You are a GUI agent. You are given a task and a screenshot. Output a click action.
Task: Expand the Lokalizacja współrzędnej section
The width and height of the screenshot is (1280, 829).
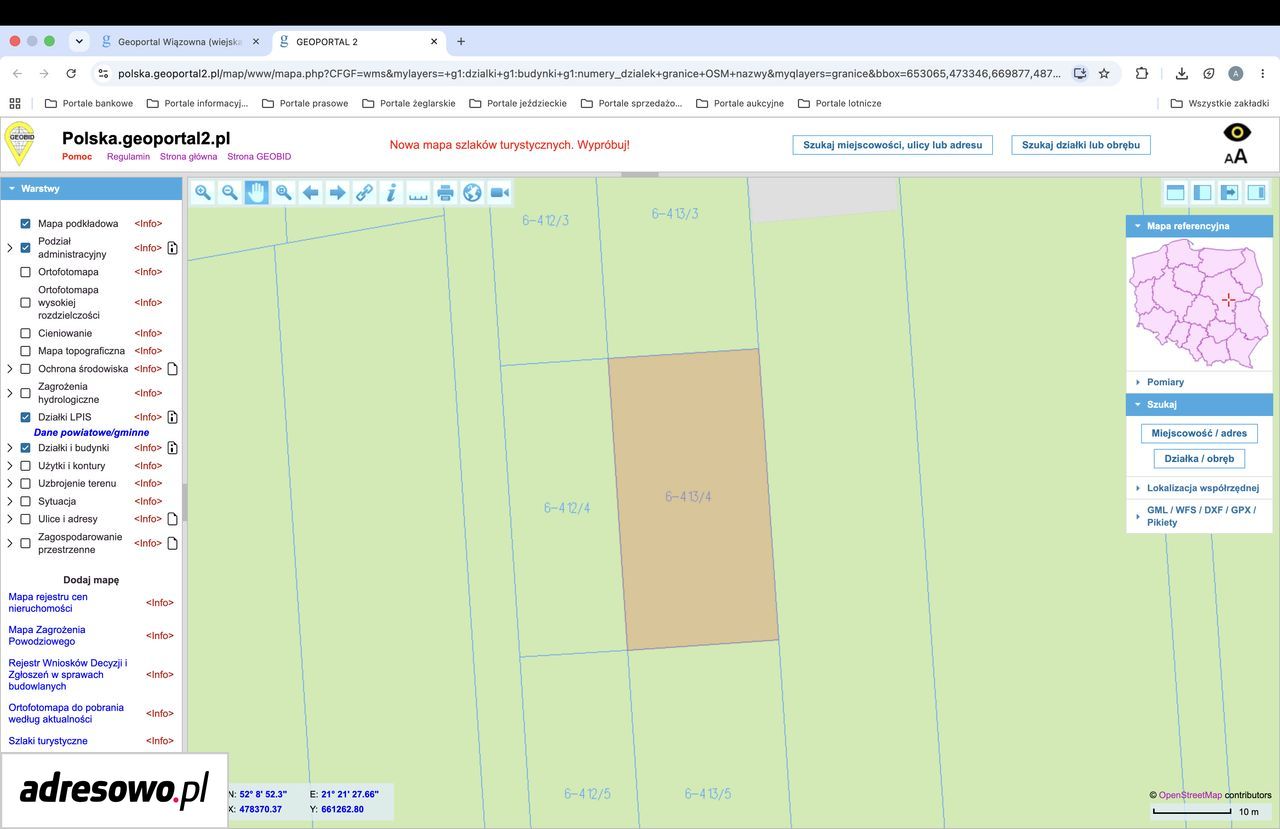click(1199, 488)
